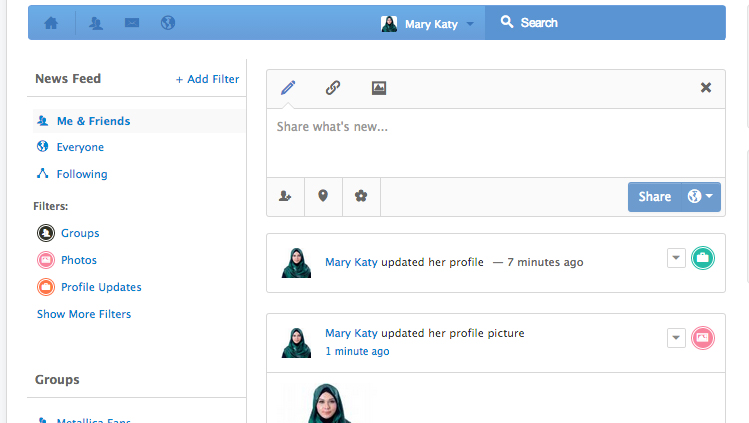This screenshot has width=749, height=423.
Task: Click the Share button
Action: (x=654, y=197)
